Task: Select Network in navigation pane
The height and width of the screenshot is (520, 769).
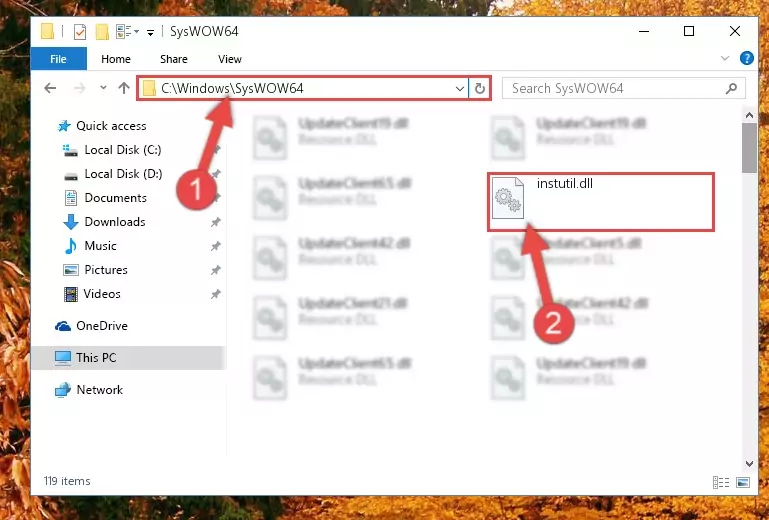Action: coord(100,390)
